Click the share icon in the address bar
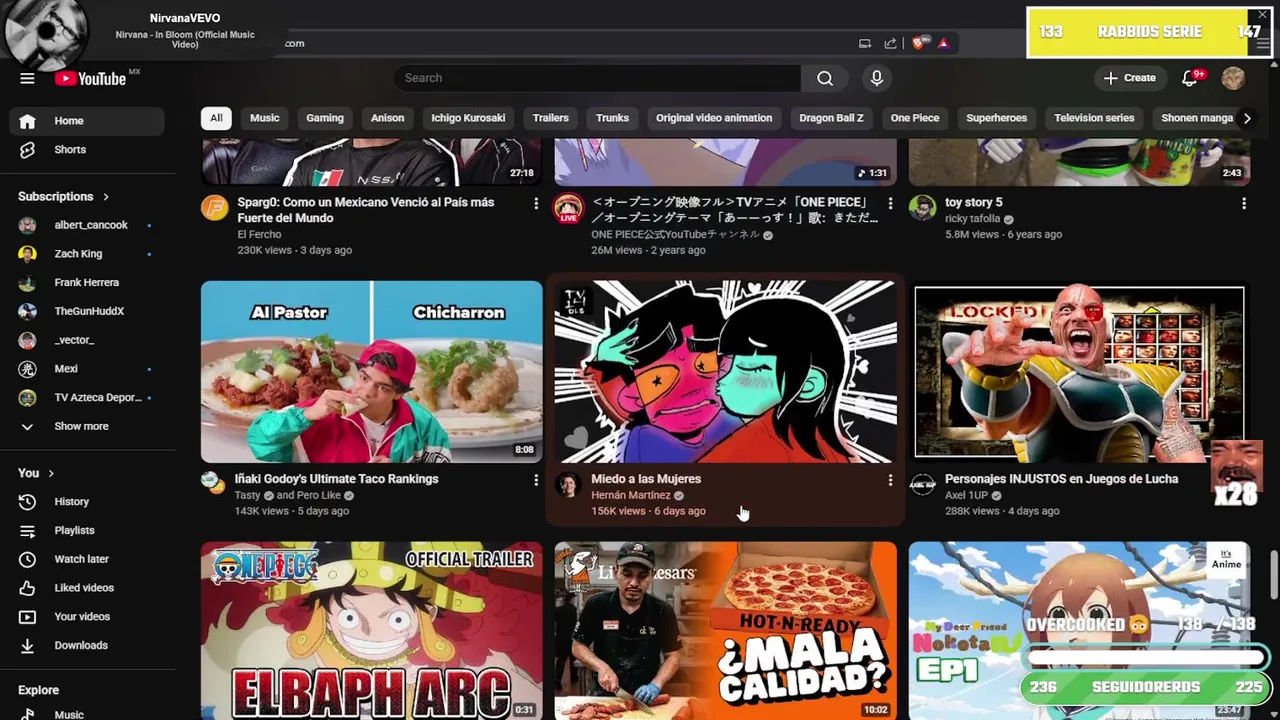This screenshot has height=720, width=1280. click(890, 43)
